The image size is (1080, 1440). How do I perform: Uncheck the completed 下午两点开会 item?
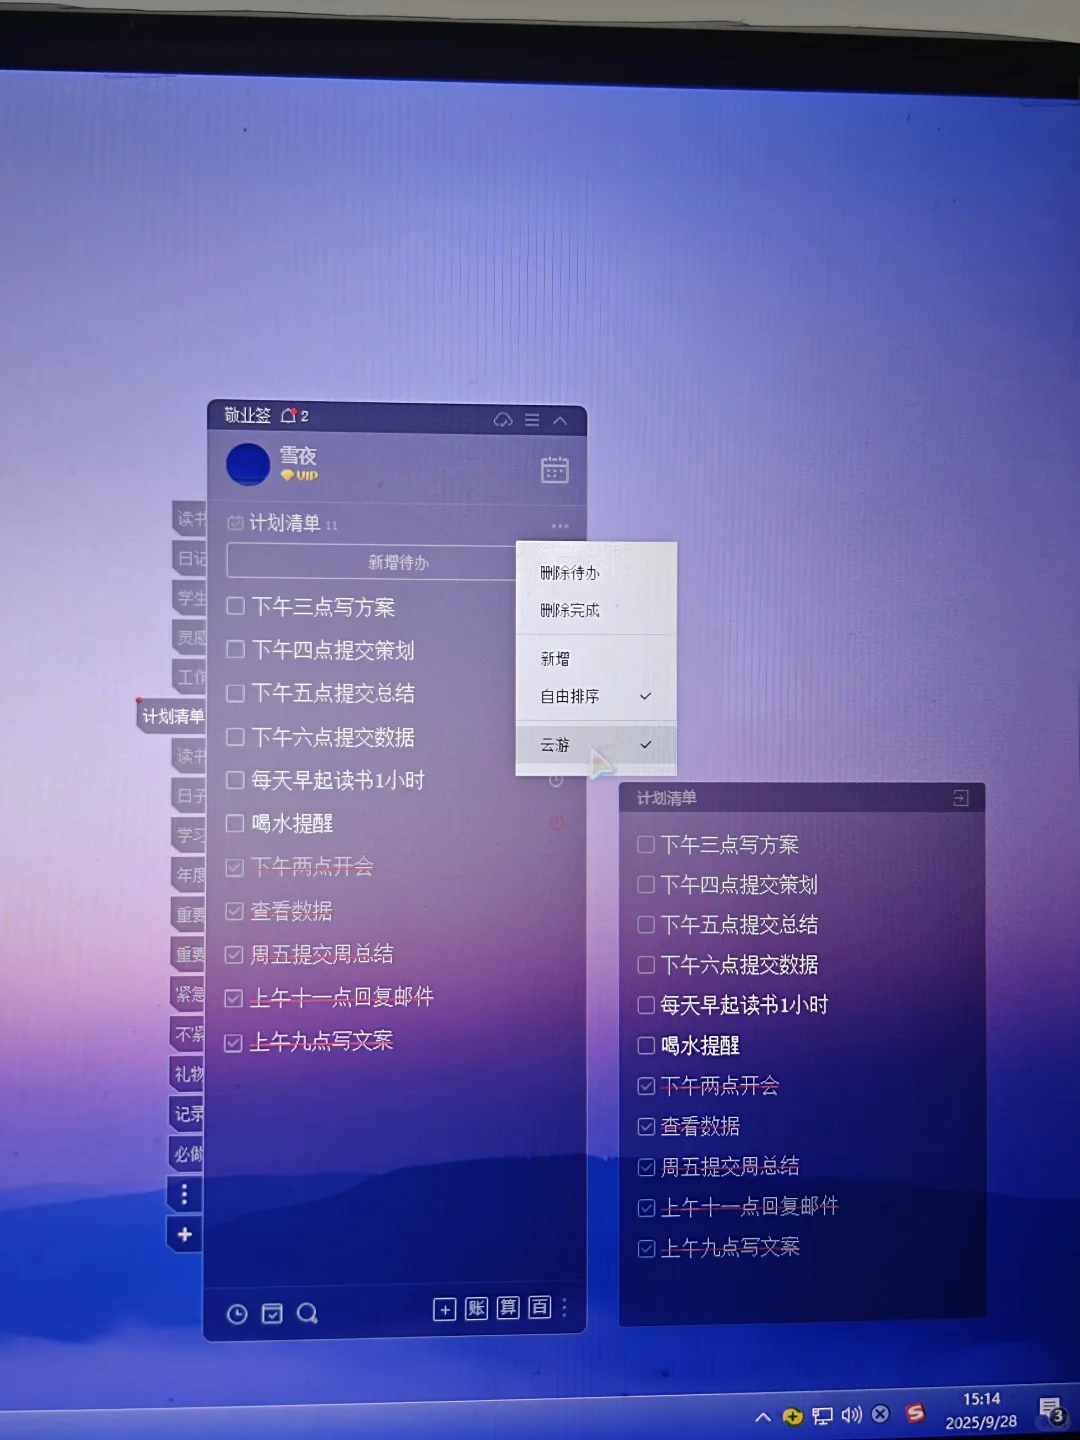[x=234, y=867]
